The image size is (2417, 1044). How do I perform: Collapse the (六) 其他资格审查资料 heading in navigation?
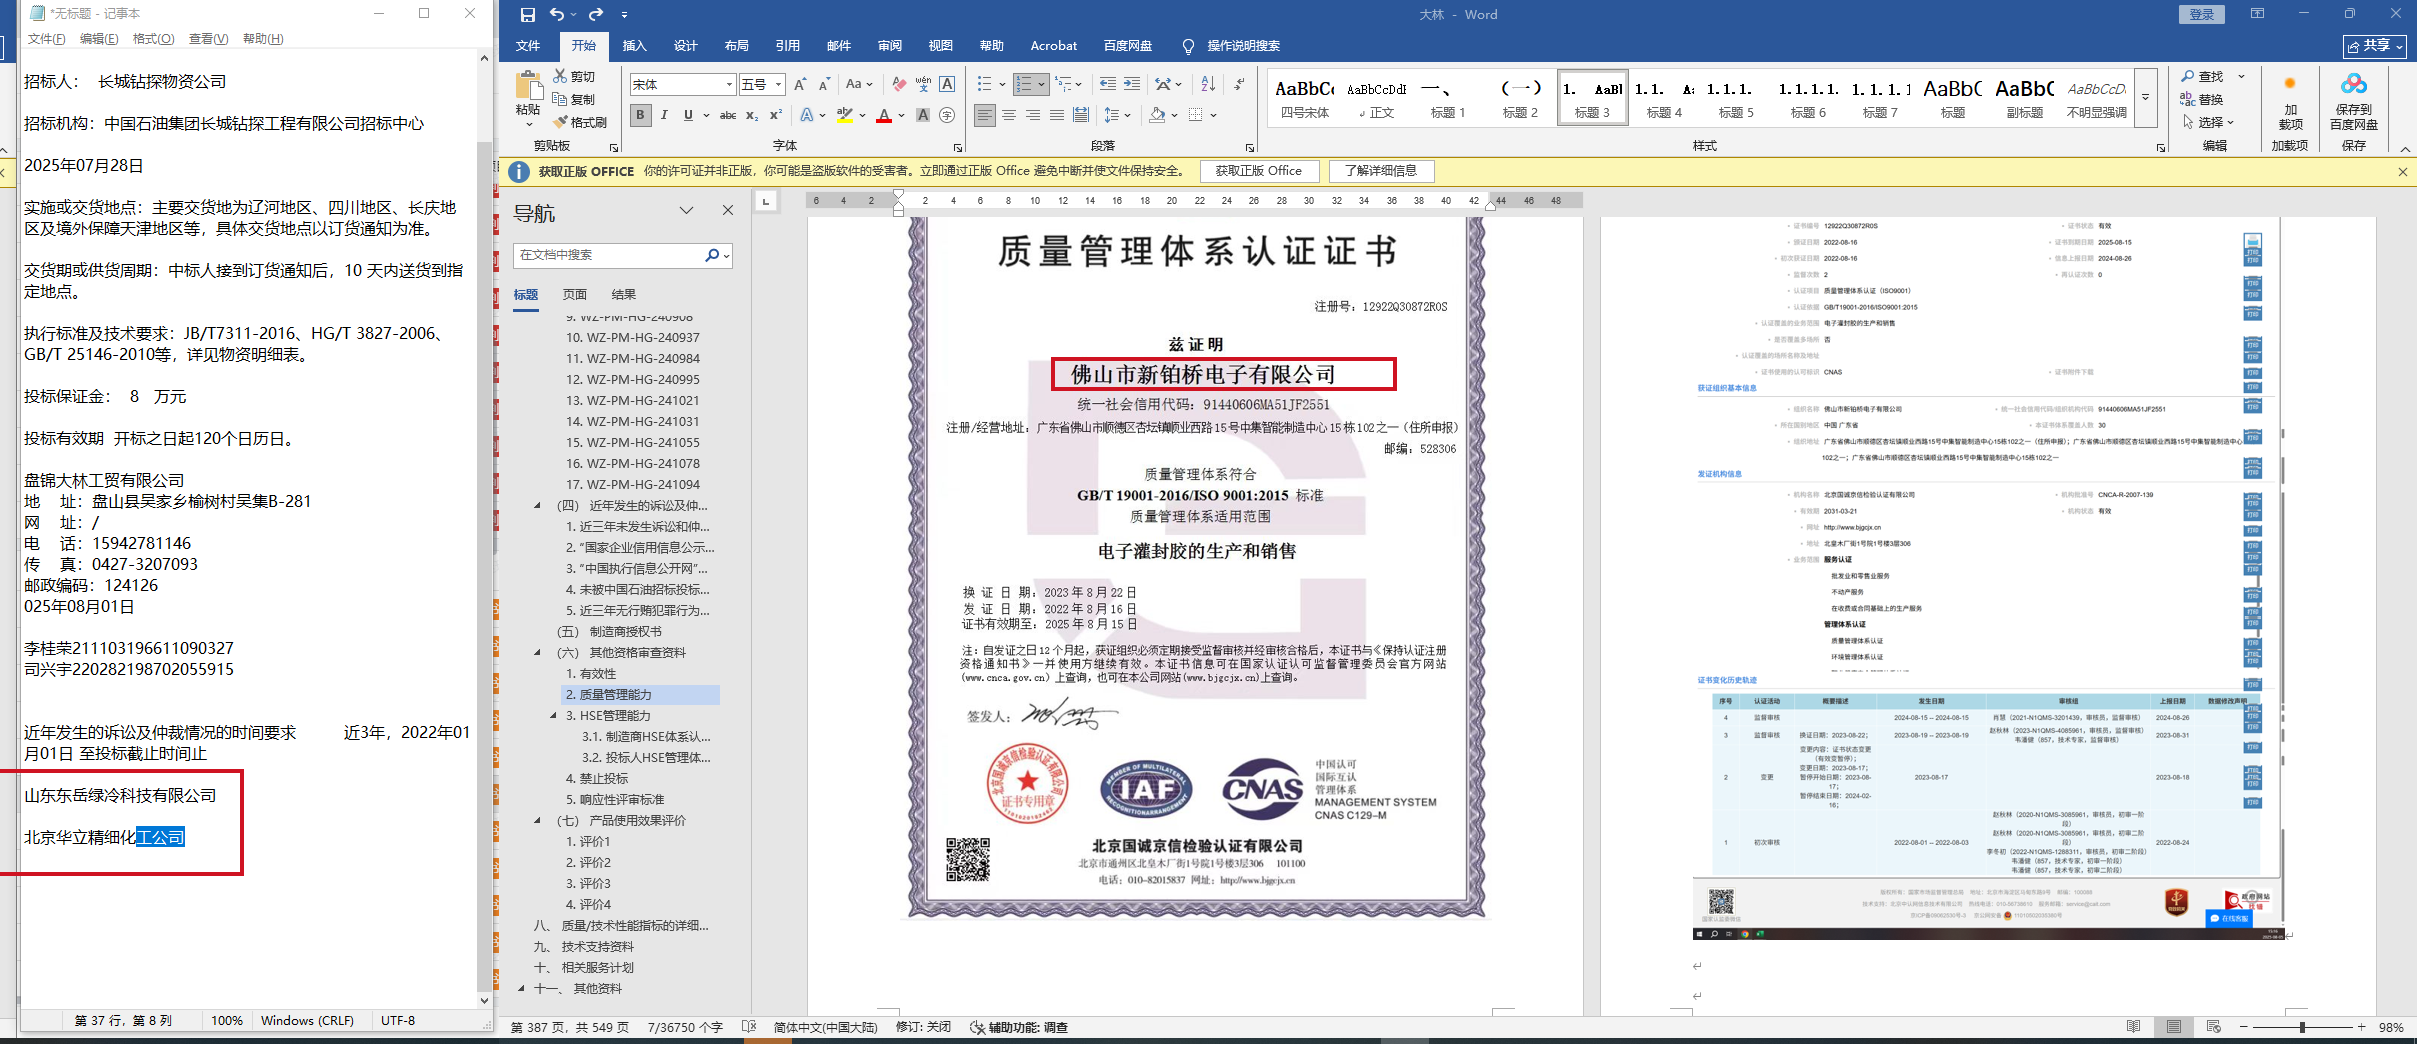(x=537, y=653)
